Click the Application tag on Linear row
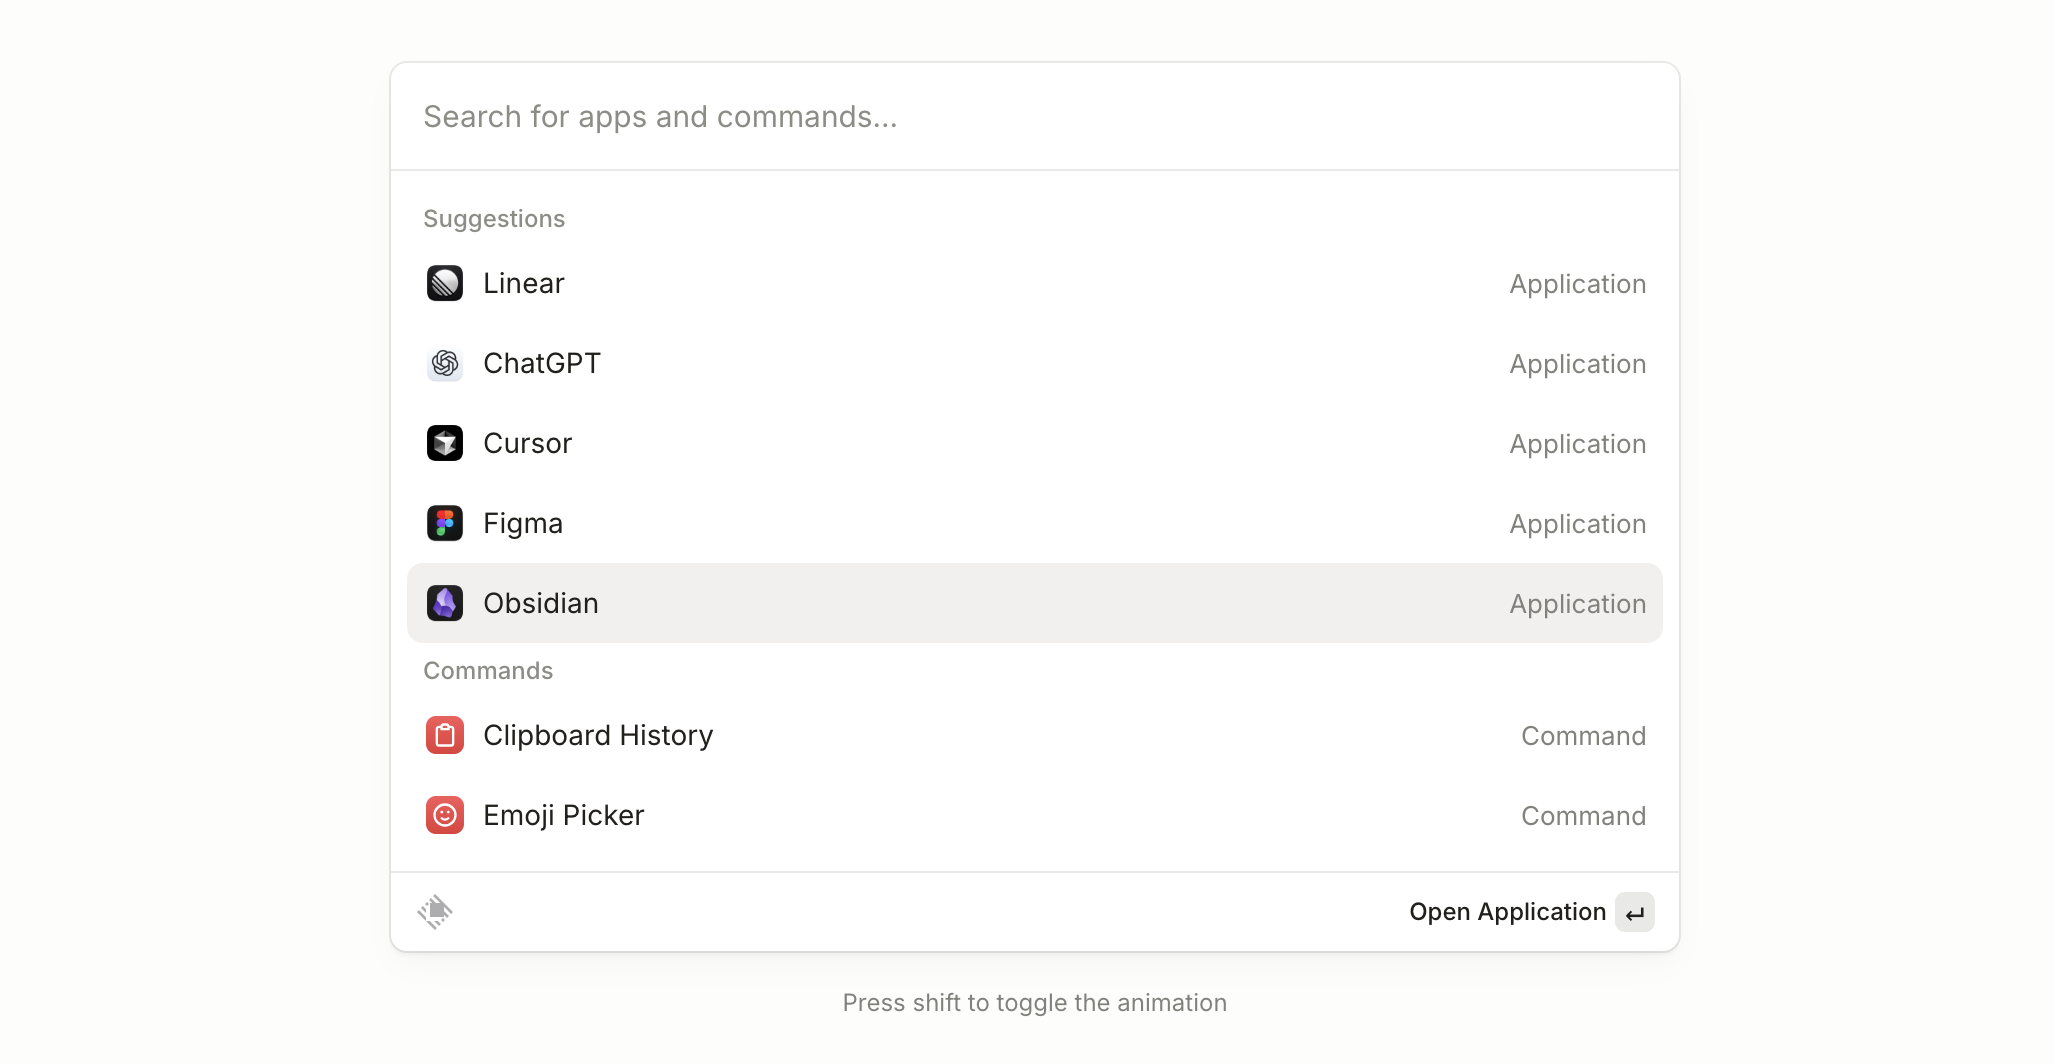Image resolution: width=2054 pixels, height=1064 pixels. tap(1577, 285)
